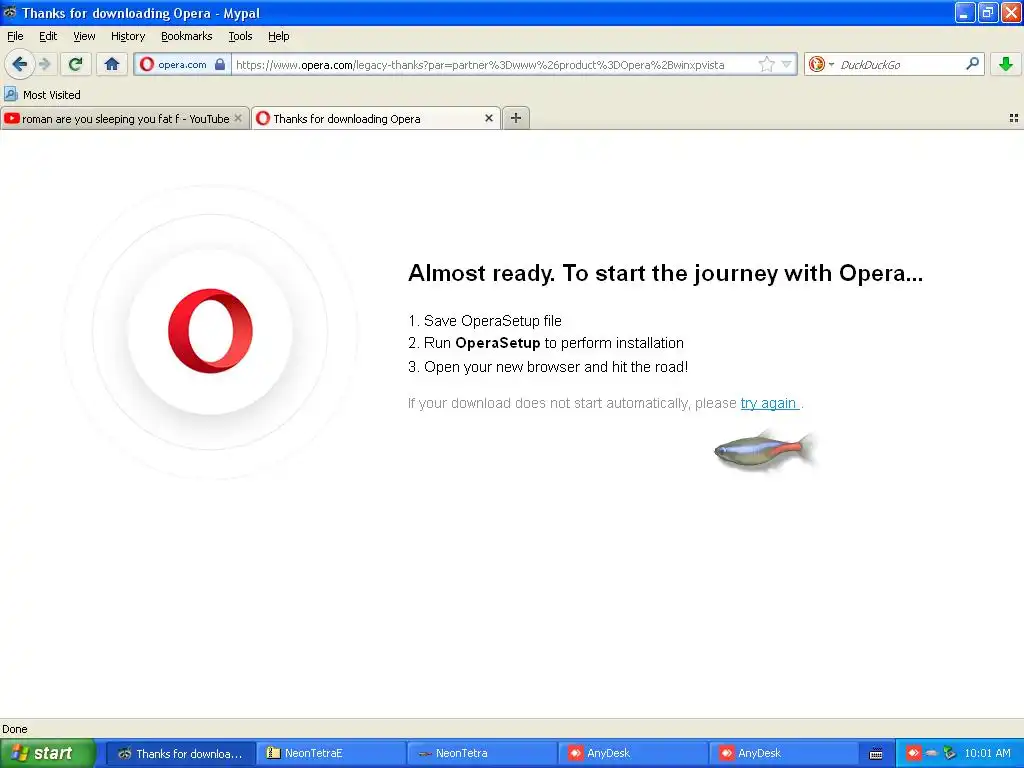
Task: Open the File menu
Action: pyautogui.click(x=15, y=36)
